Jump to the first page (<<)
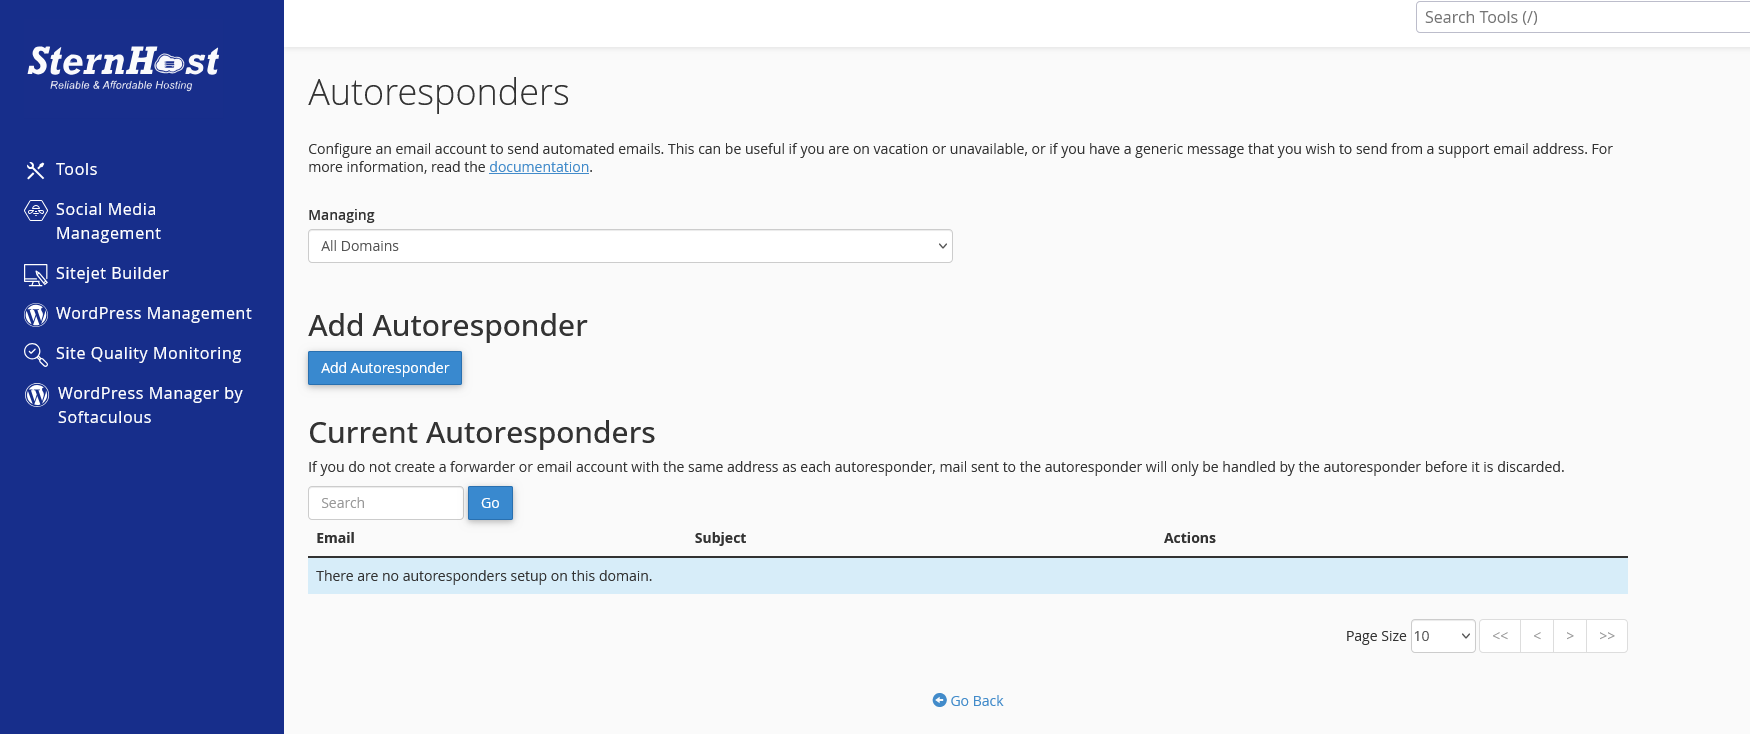Image resolution: width=1750 pixels, height=734 pixels. pyautogui.click(x=1500, y=636)
